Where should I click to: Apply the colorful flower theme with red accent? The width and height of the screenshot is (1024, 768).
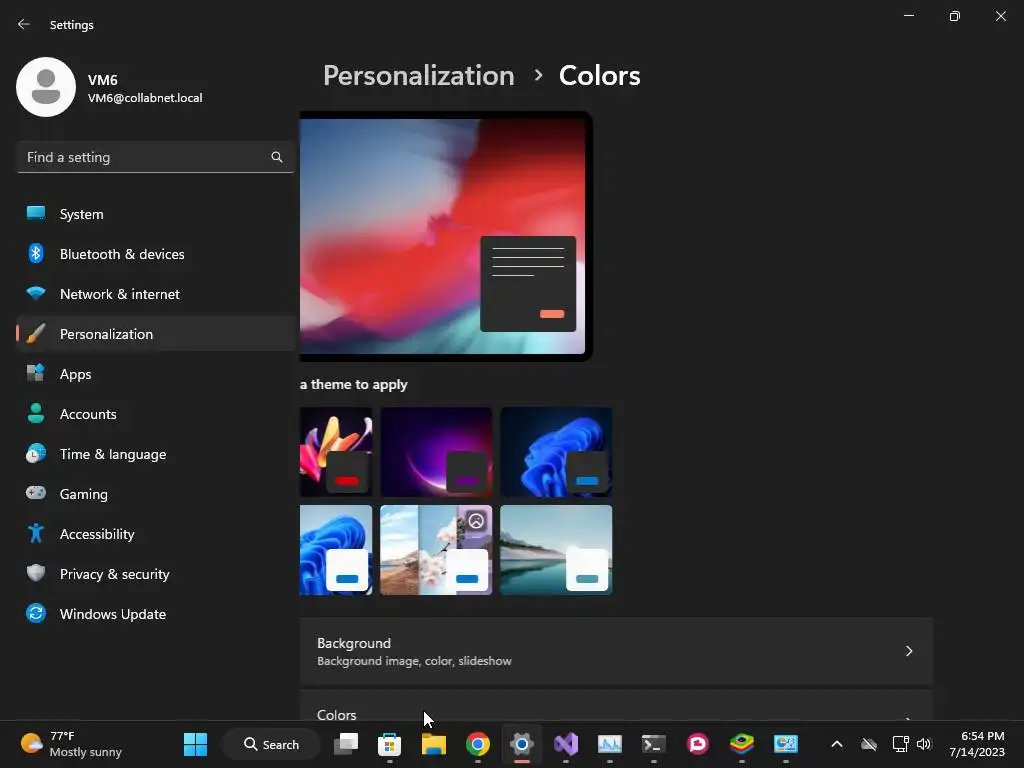click(336, 452)
